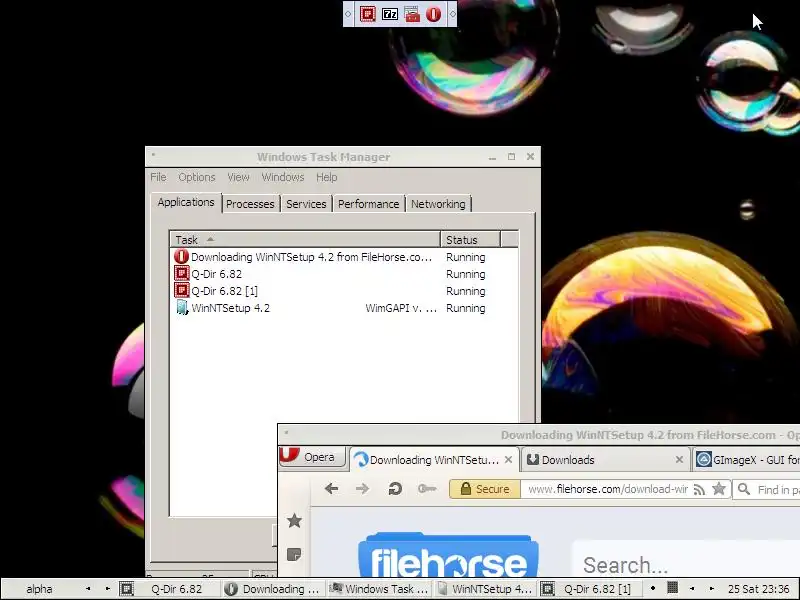This screenshot has width=800, height=600.
Task: Select the WinNTSetup 4.2 task row
Action: point(344,308)
